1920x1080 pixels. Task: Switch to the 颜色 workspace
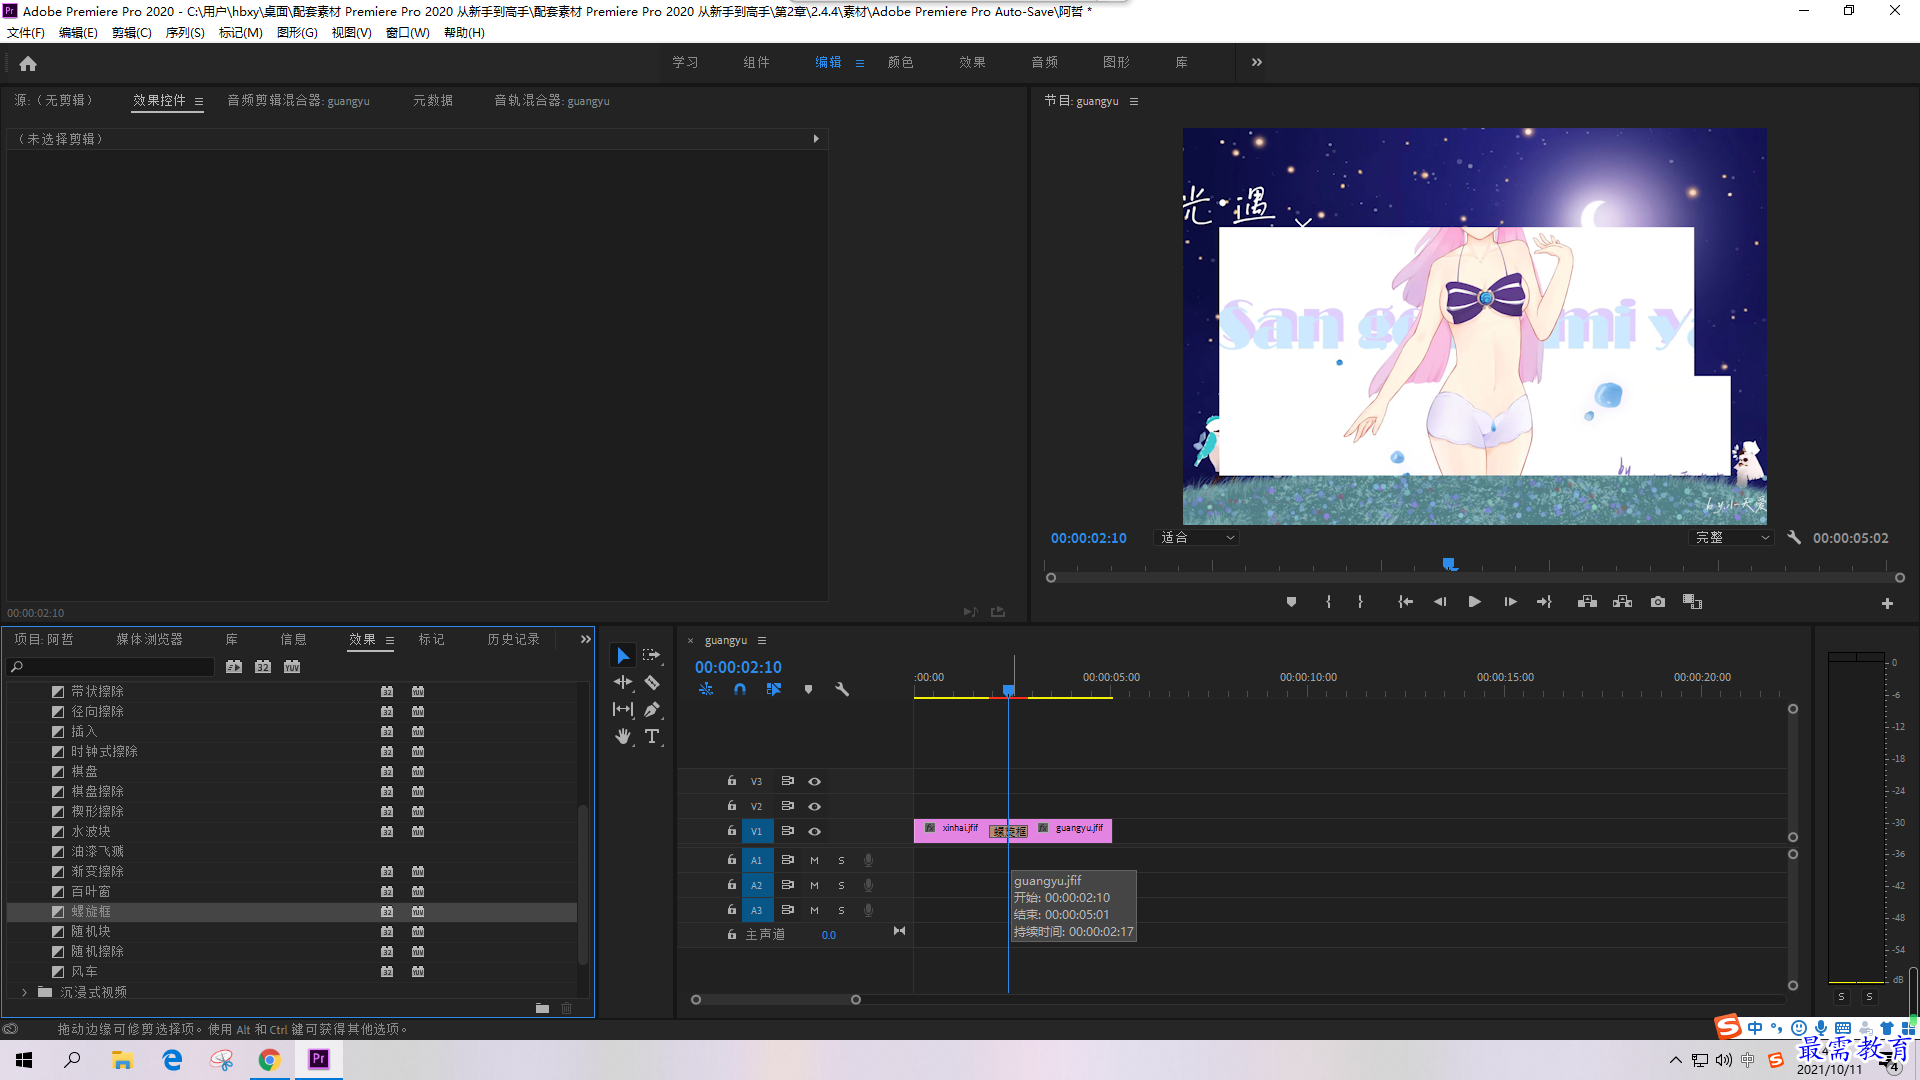coord(901,62)
